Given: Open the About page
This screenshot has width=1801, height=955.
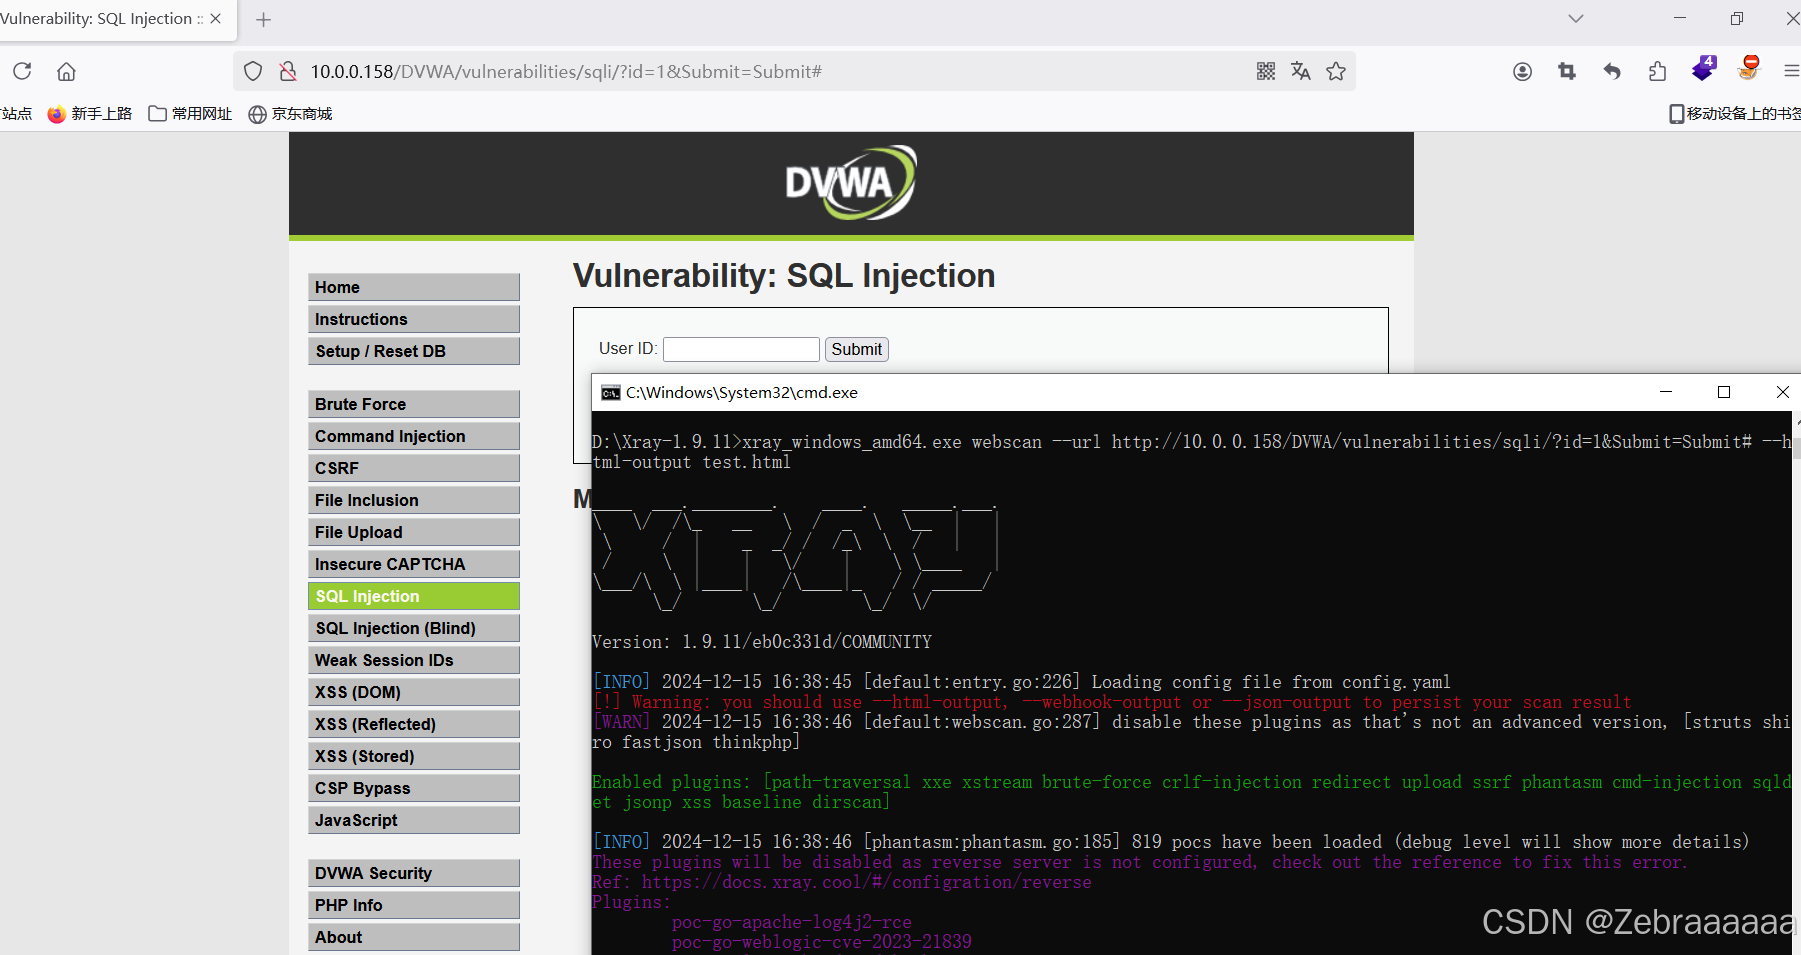Looking at the screenshot, I should (414, 937).
